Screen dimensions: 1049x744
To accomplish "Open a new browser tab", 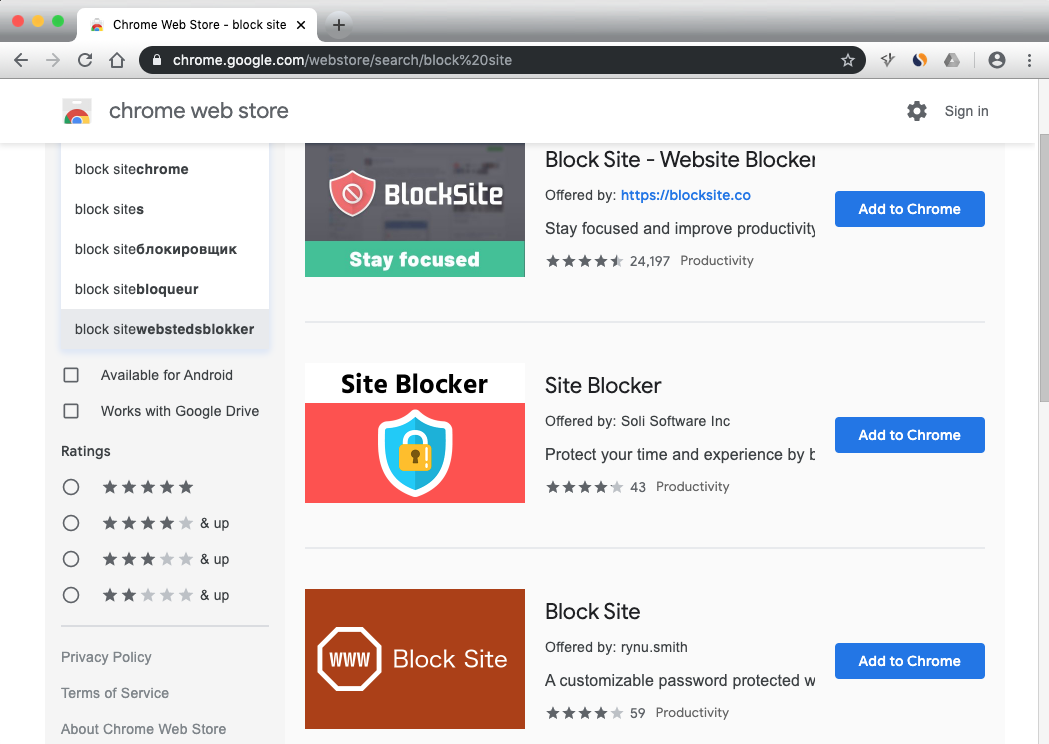I will pyautogui.click(x=339, y=25).
